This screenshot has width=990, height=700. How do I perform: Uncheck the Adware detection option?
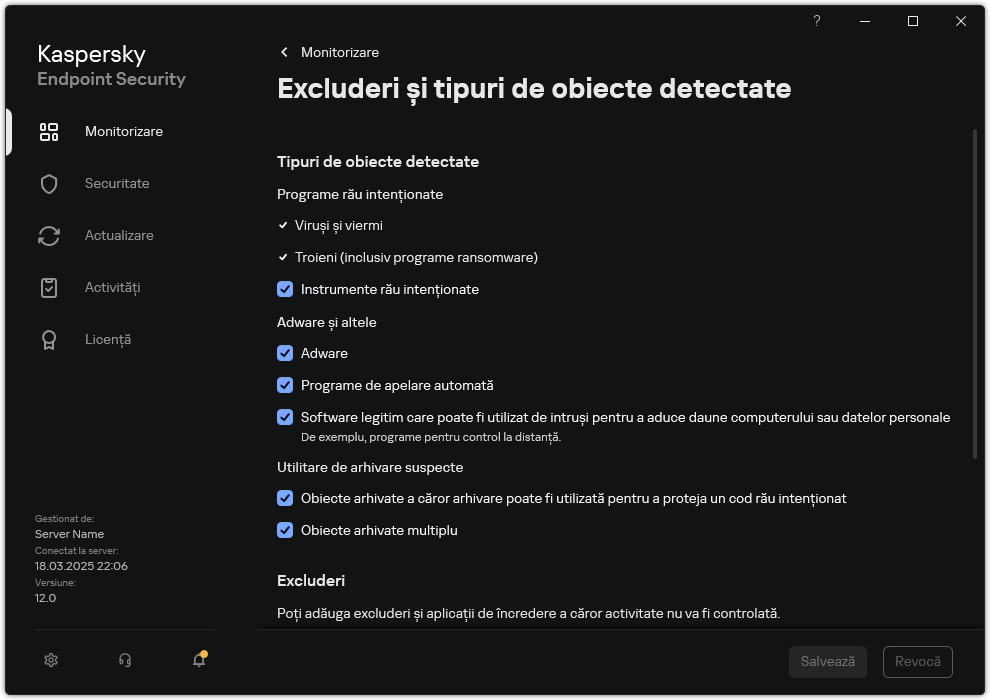coord(285,353)
